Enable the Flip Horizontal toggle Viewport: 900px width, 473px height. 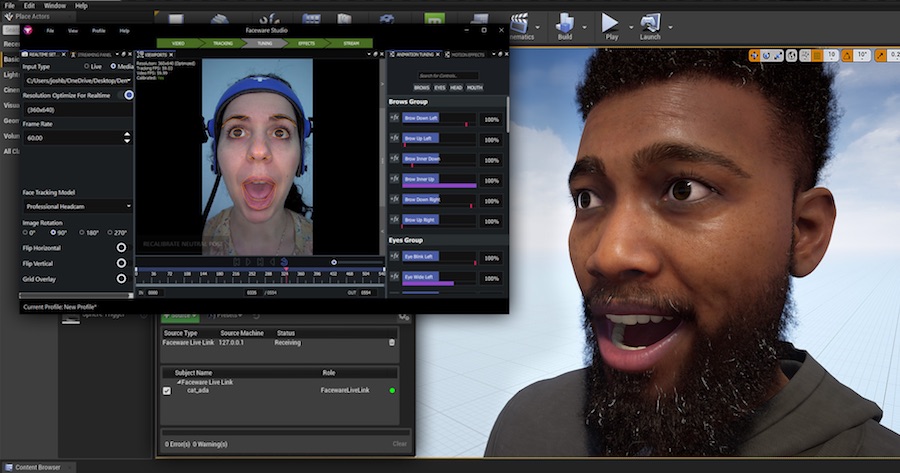[121, 247]
